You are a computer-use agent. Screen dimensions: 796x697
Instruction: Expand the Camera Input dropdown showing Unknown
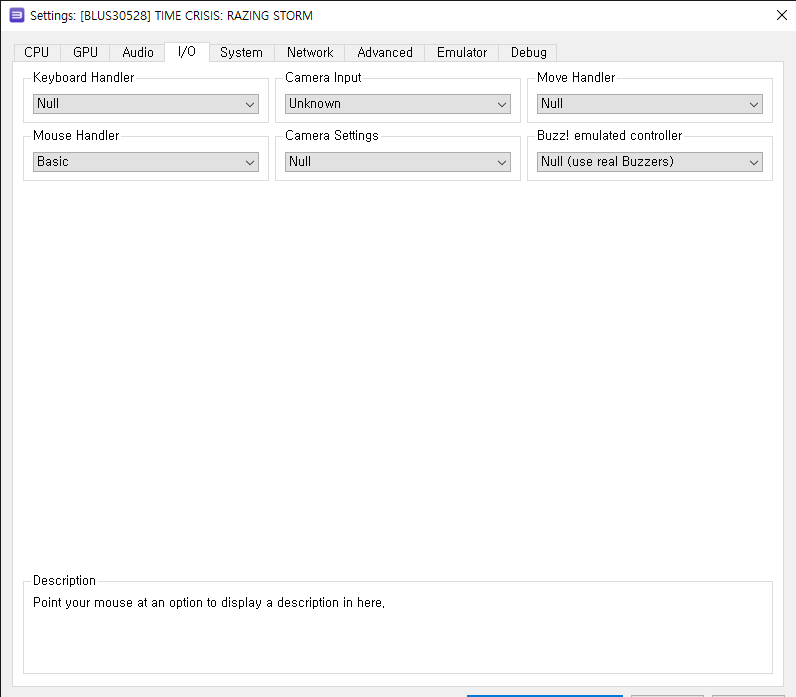(397, 104)
